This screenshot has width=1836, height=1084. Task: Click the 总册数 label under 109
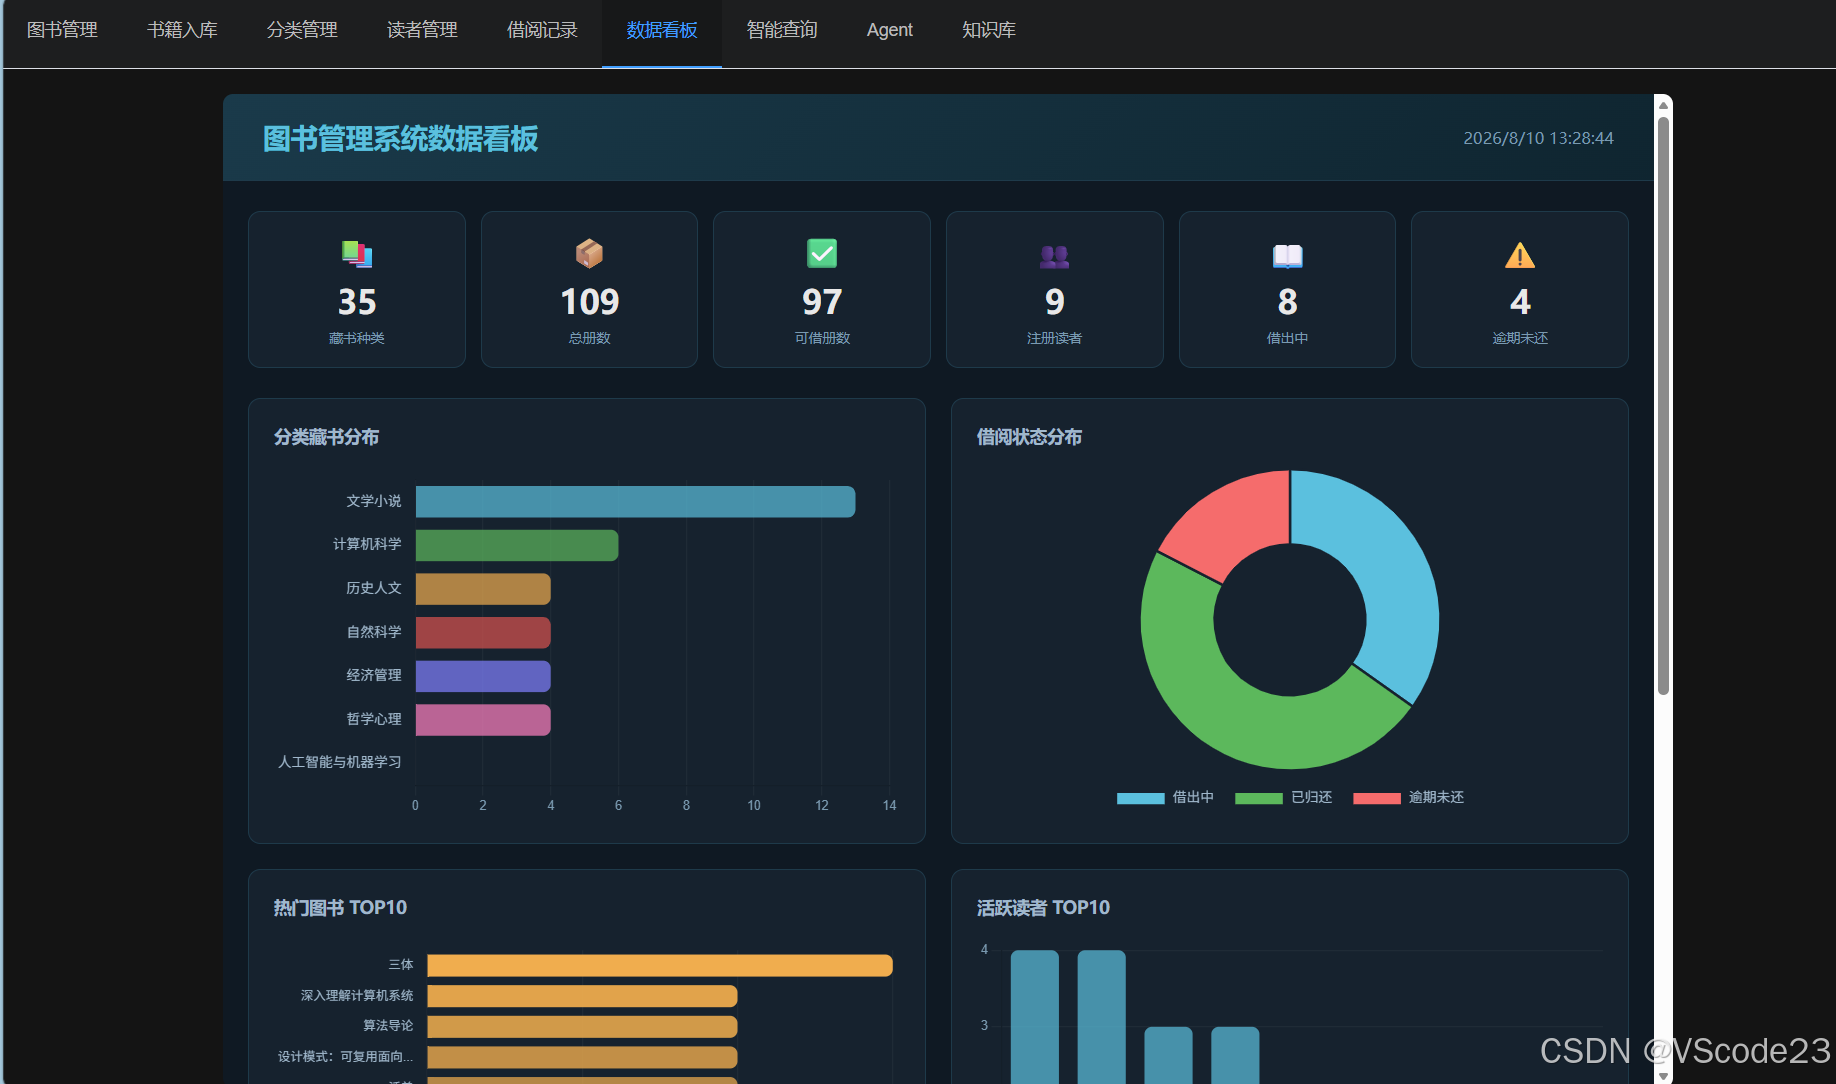pos(590,338)
